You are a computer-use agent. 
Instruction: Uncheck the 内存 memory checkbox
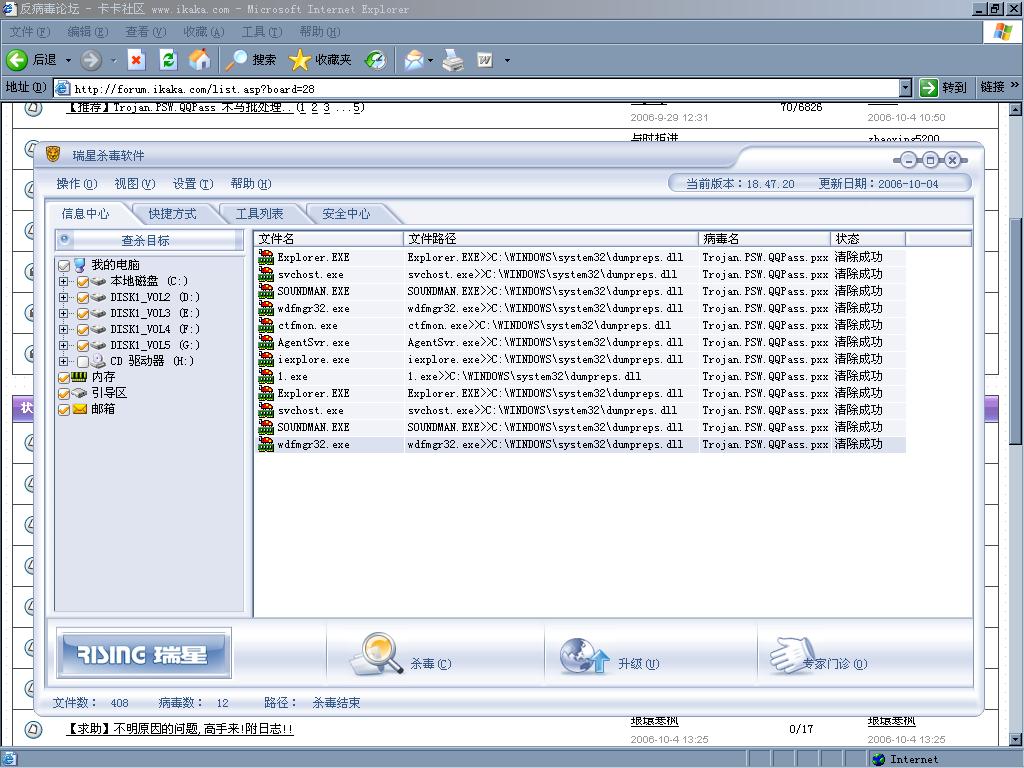(x=65, y=377)
